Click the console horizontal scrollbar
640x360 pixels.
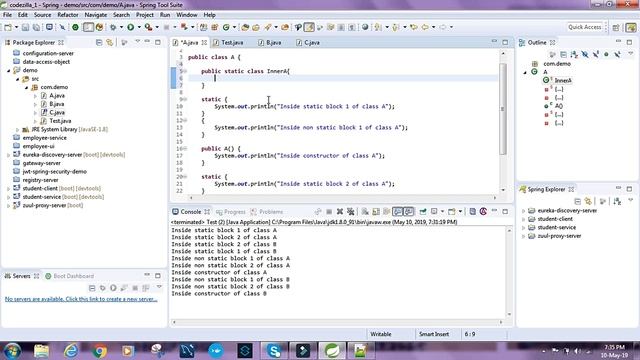(337, 322)
